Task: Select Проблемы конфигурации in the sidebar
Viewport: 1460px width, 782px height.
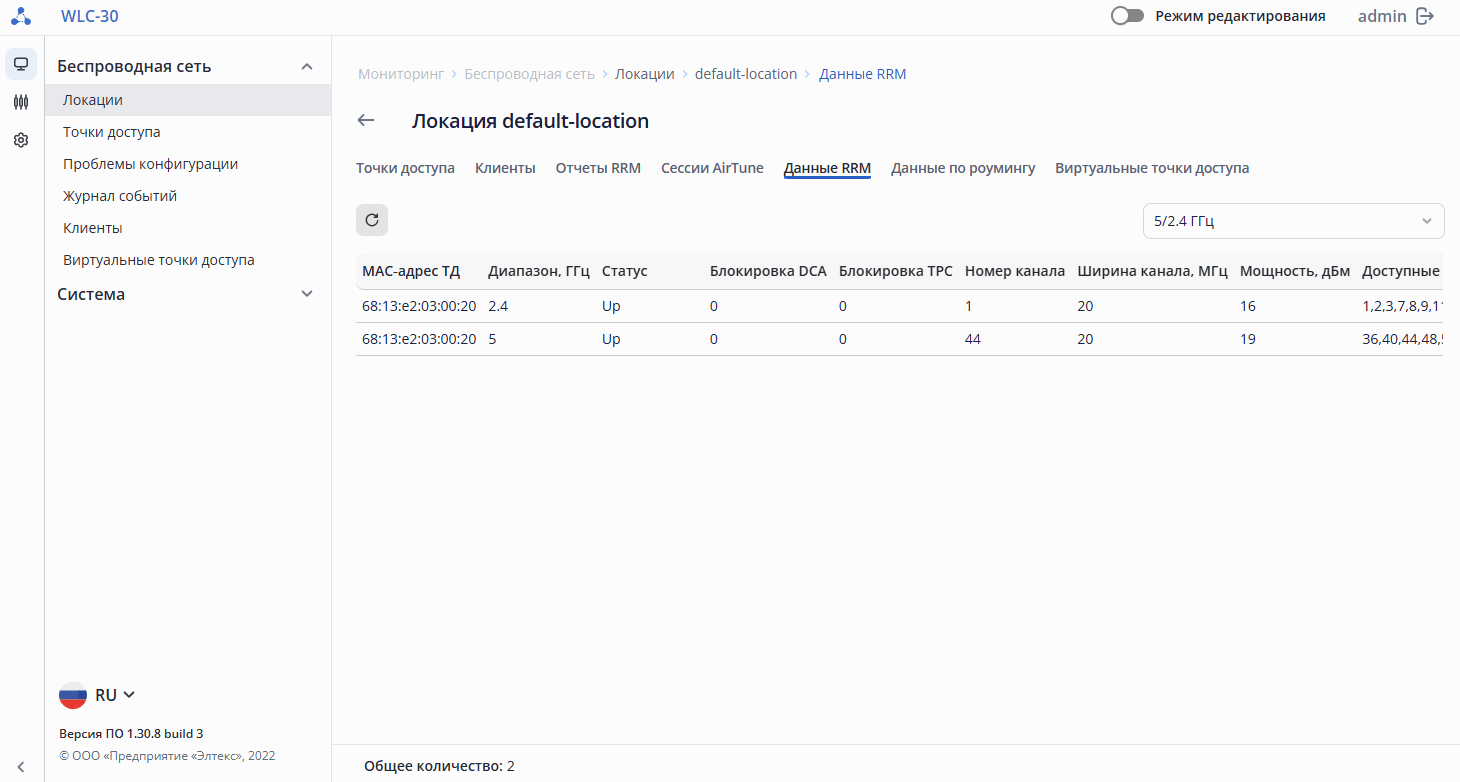Action: click(150, 164)
